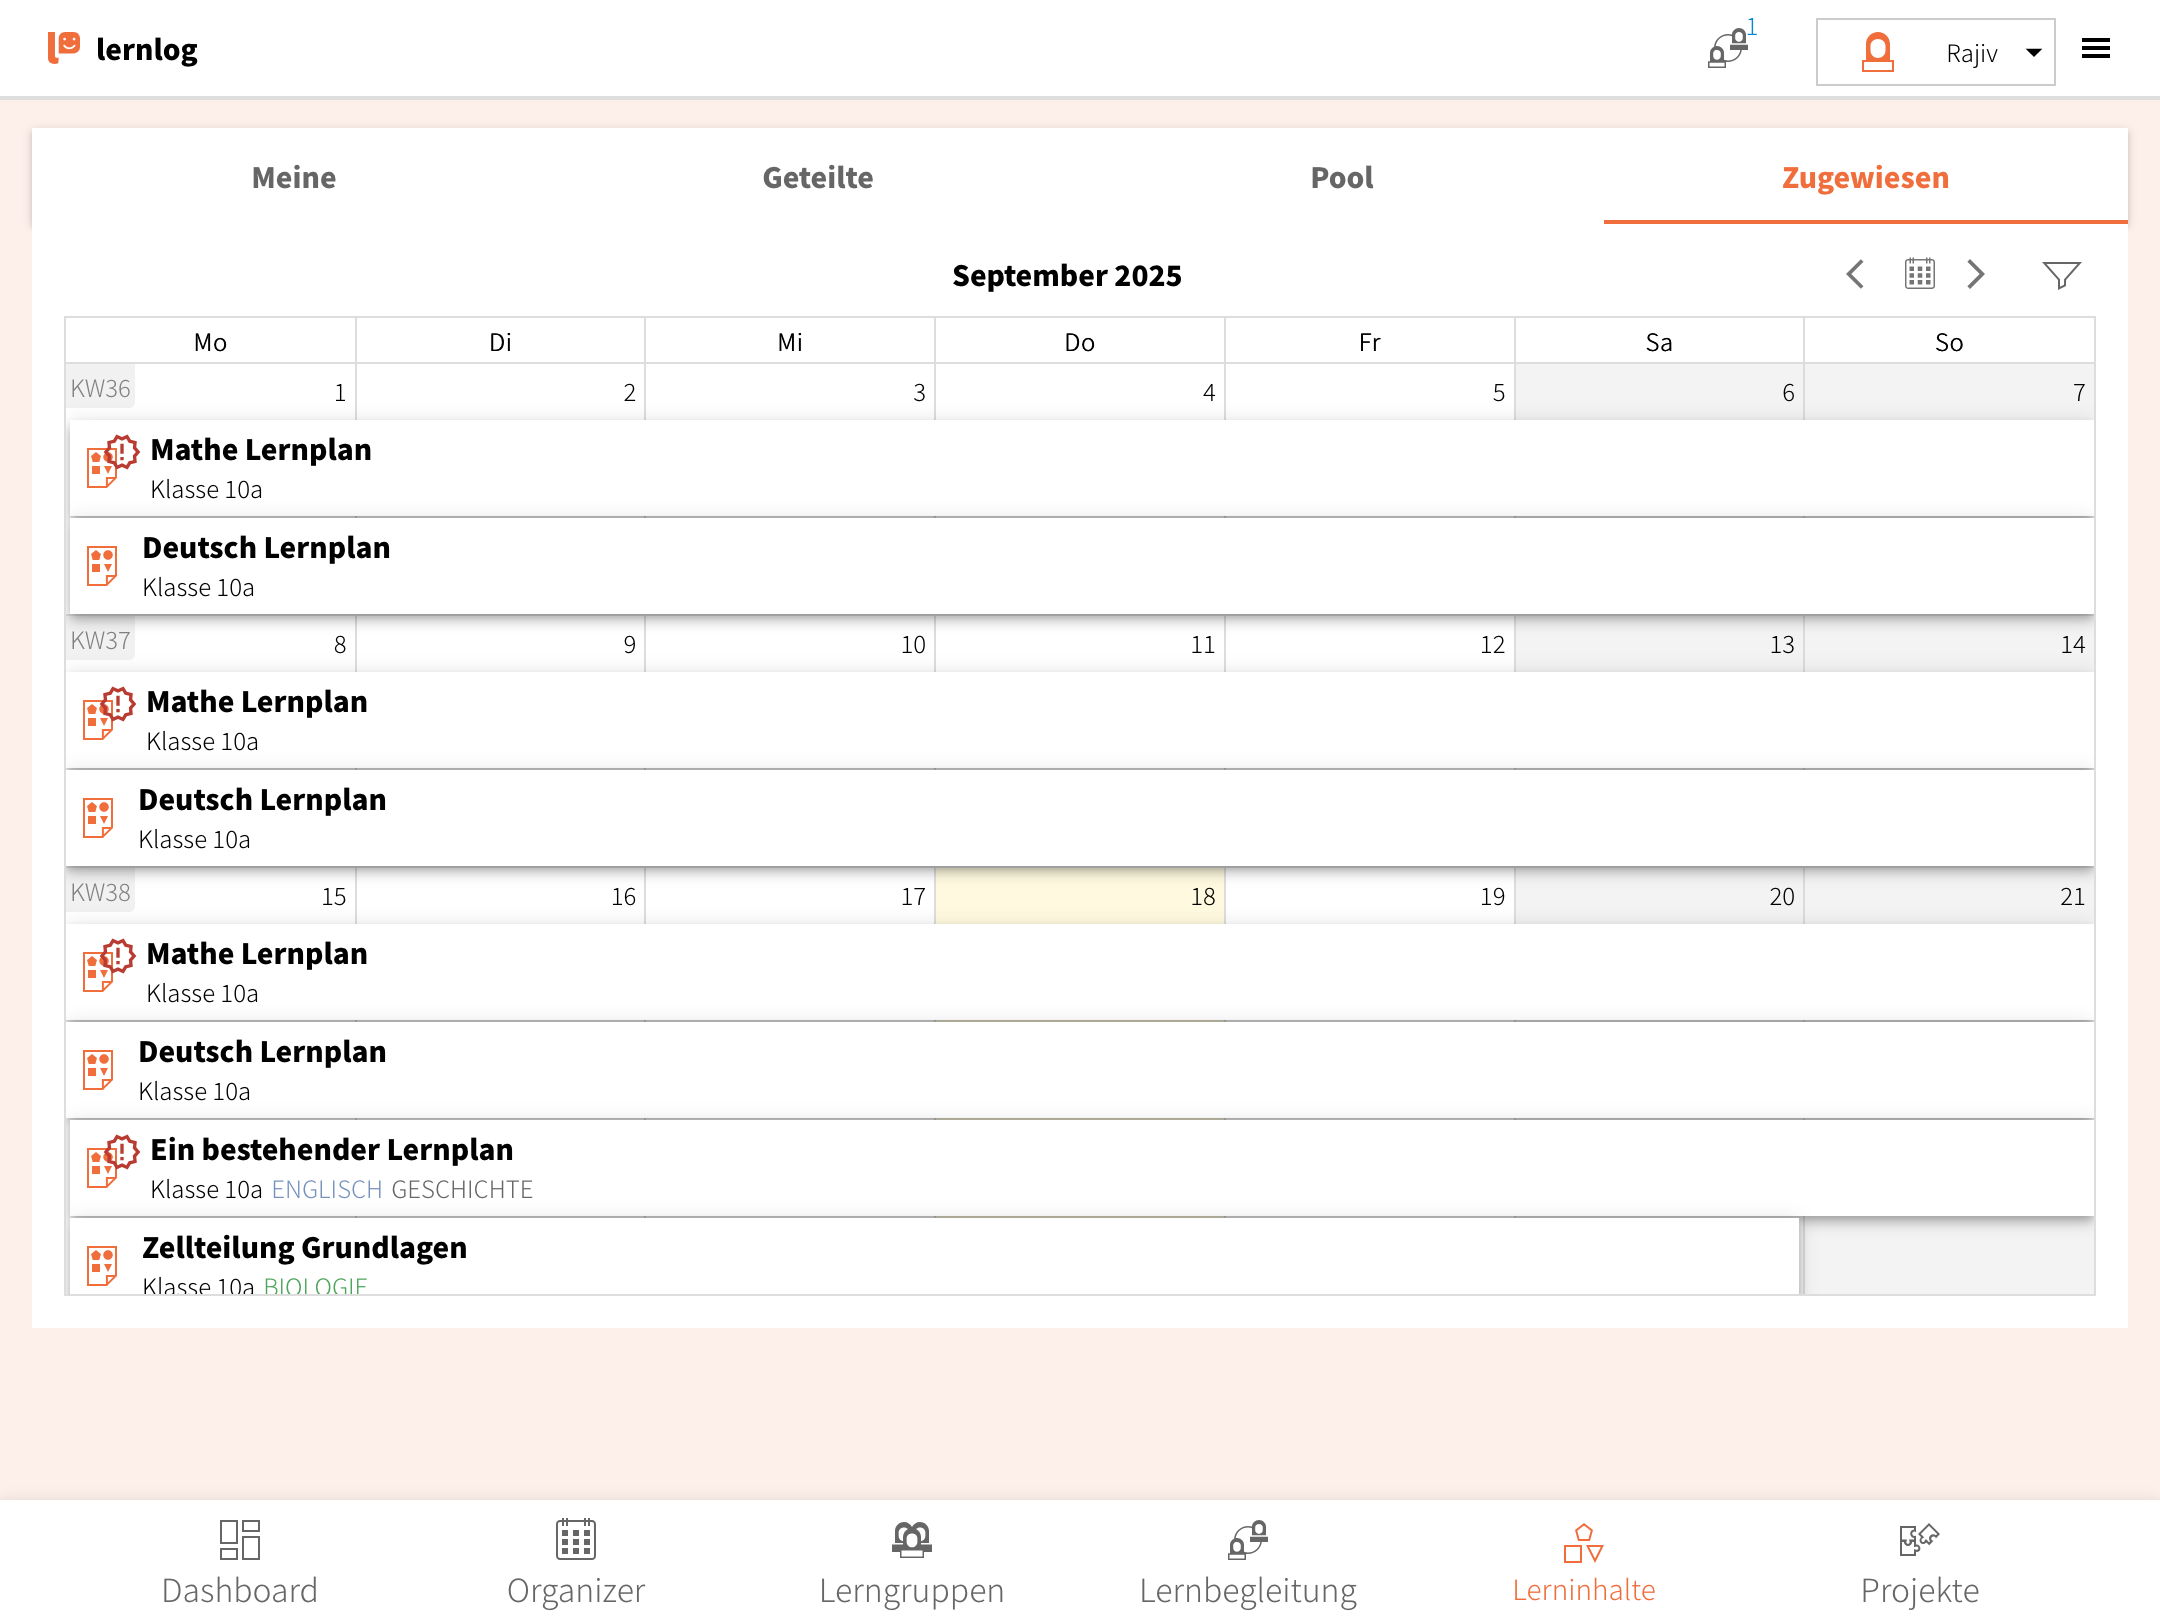Open the filter funnel icon

pos(2060,274)
